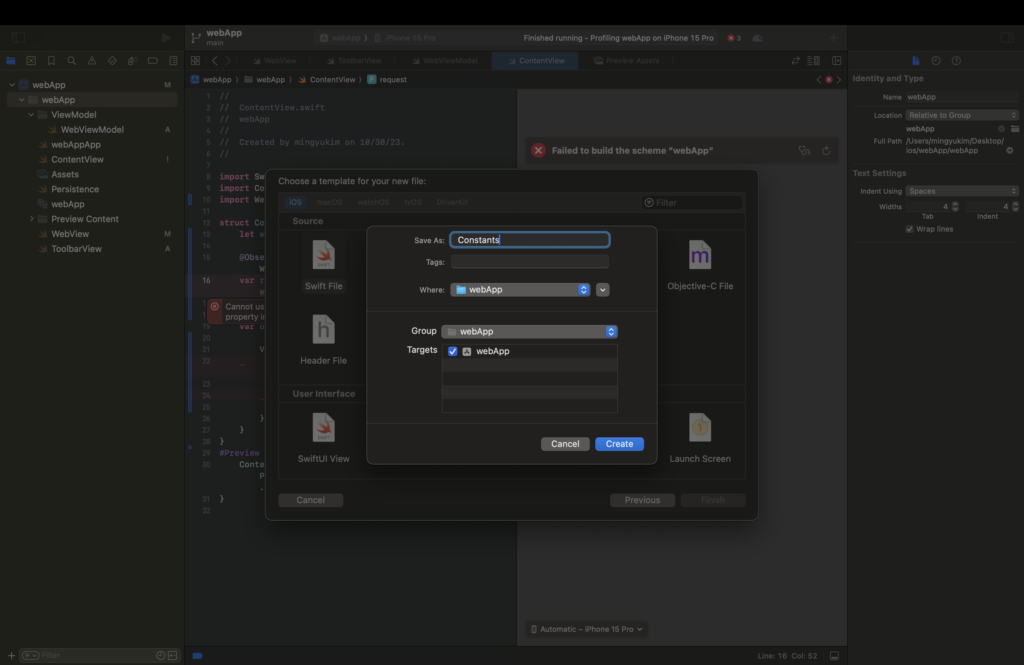The height and width of the screenshot is (665, 1024).
Task: Open the Breakpoint navigator icon
Action: (x=153, y=61)
